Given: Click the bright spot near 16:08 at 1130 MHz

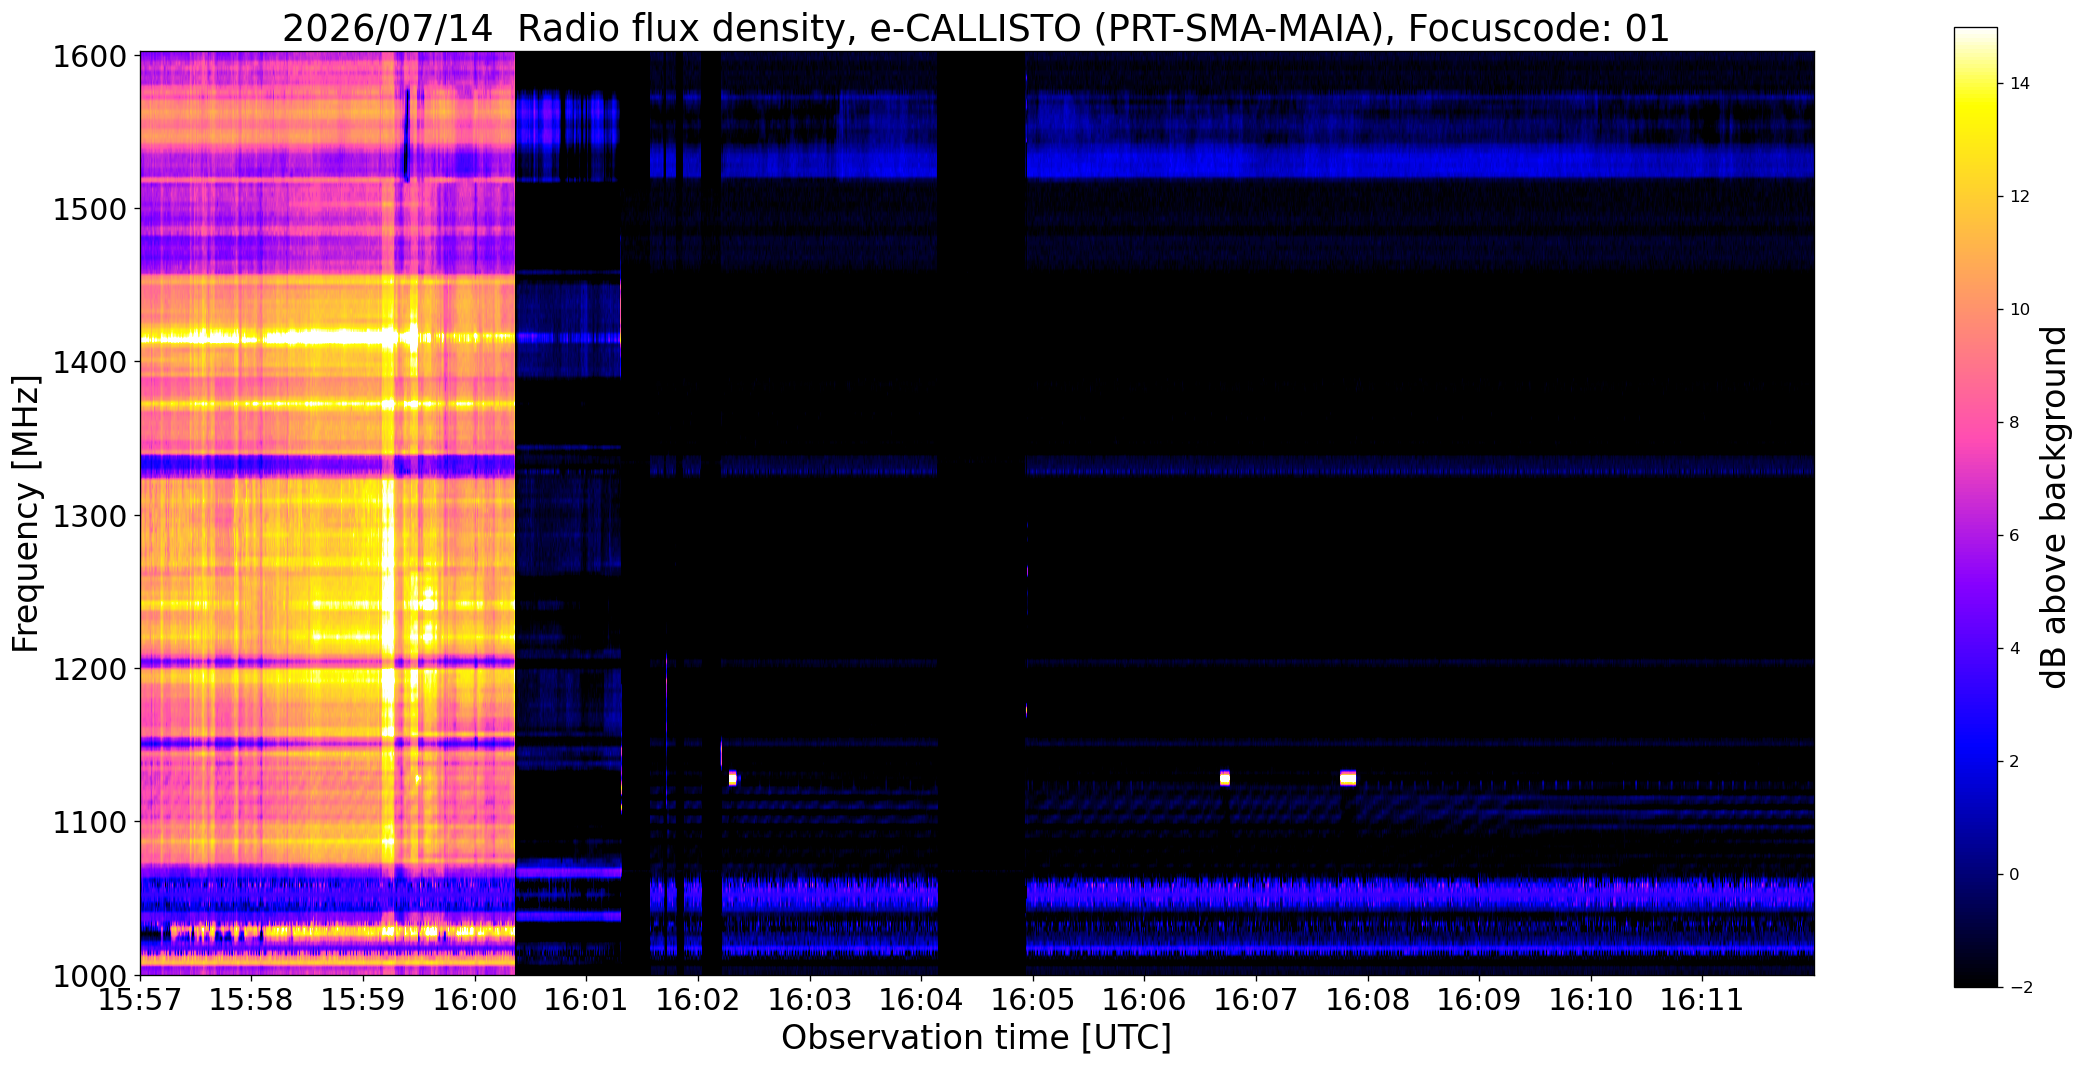Looking at the screenshot, I should coord(1347,778).
